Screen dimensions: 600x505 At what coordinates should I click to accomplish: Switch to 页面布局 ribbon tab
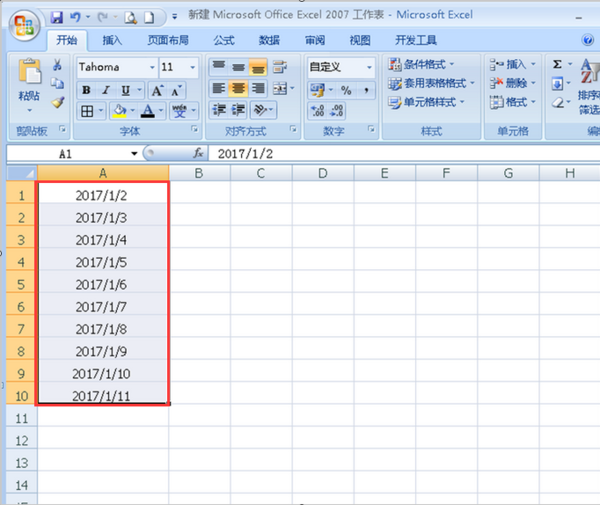tap(168, 40)
